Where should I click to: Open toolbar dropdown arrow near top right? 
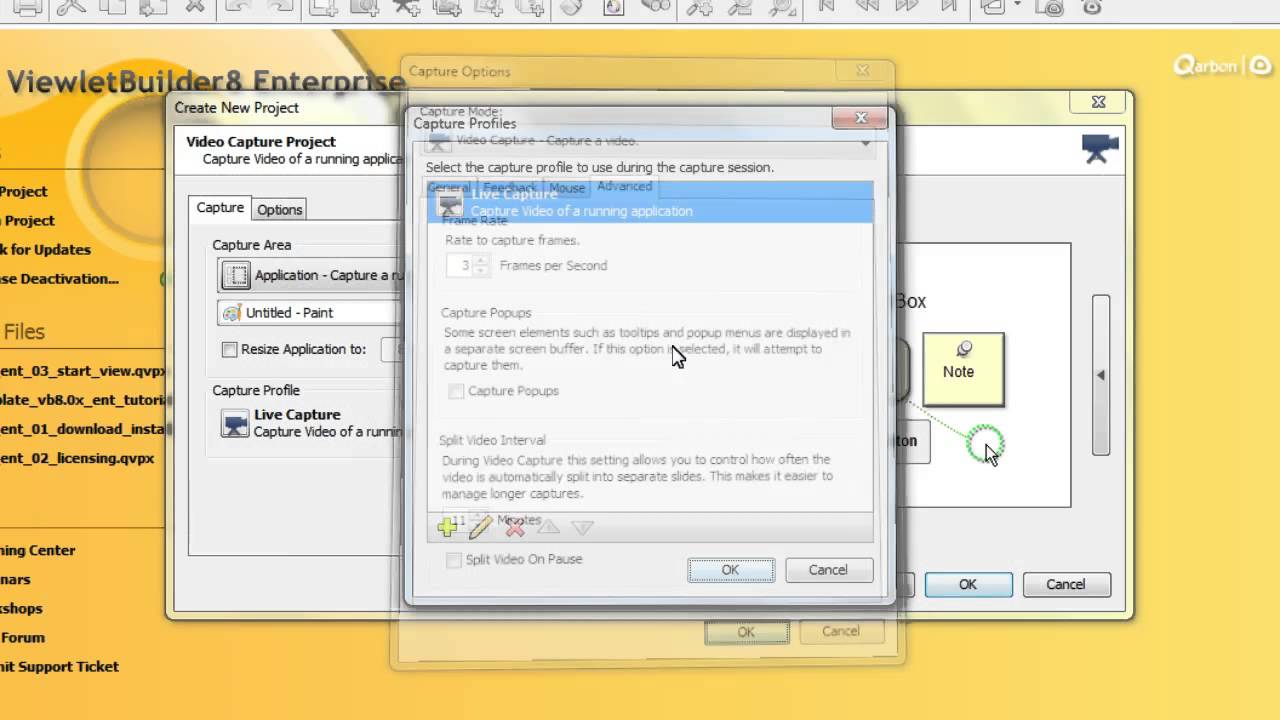[x=1018, y=5]
